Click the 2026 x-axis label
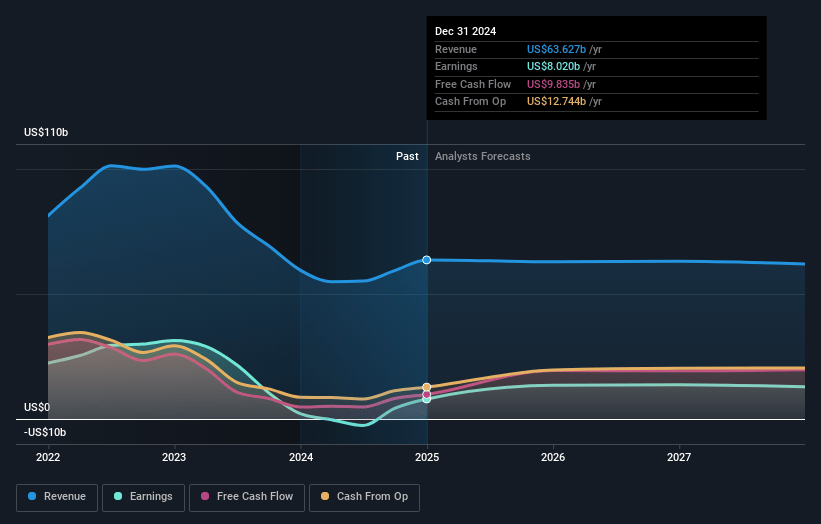This screenshot has width=821, height=524. tap(553, 457)
